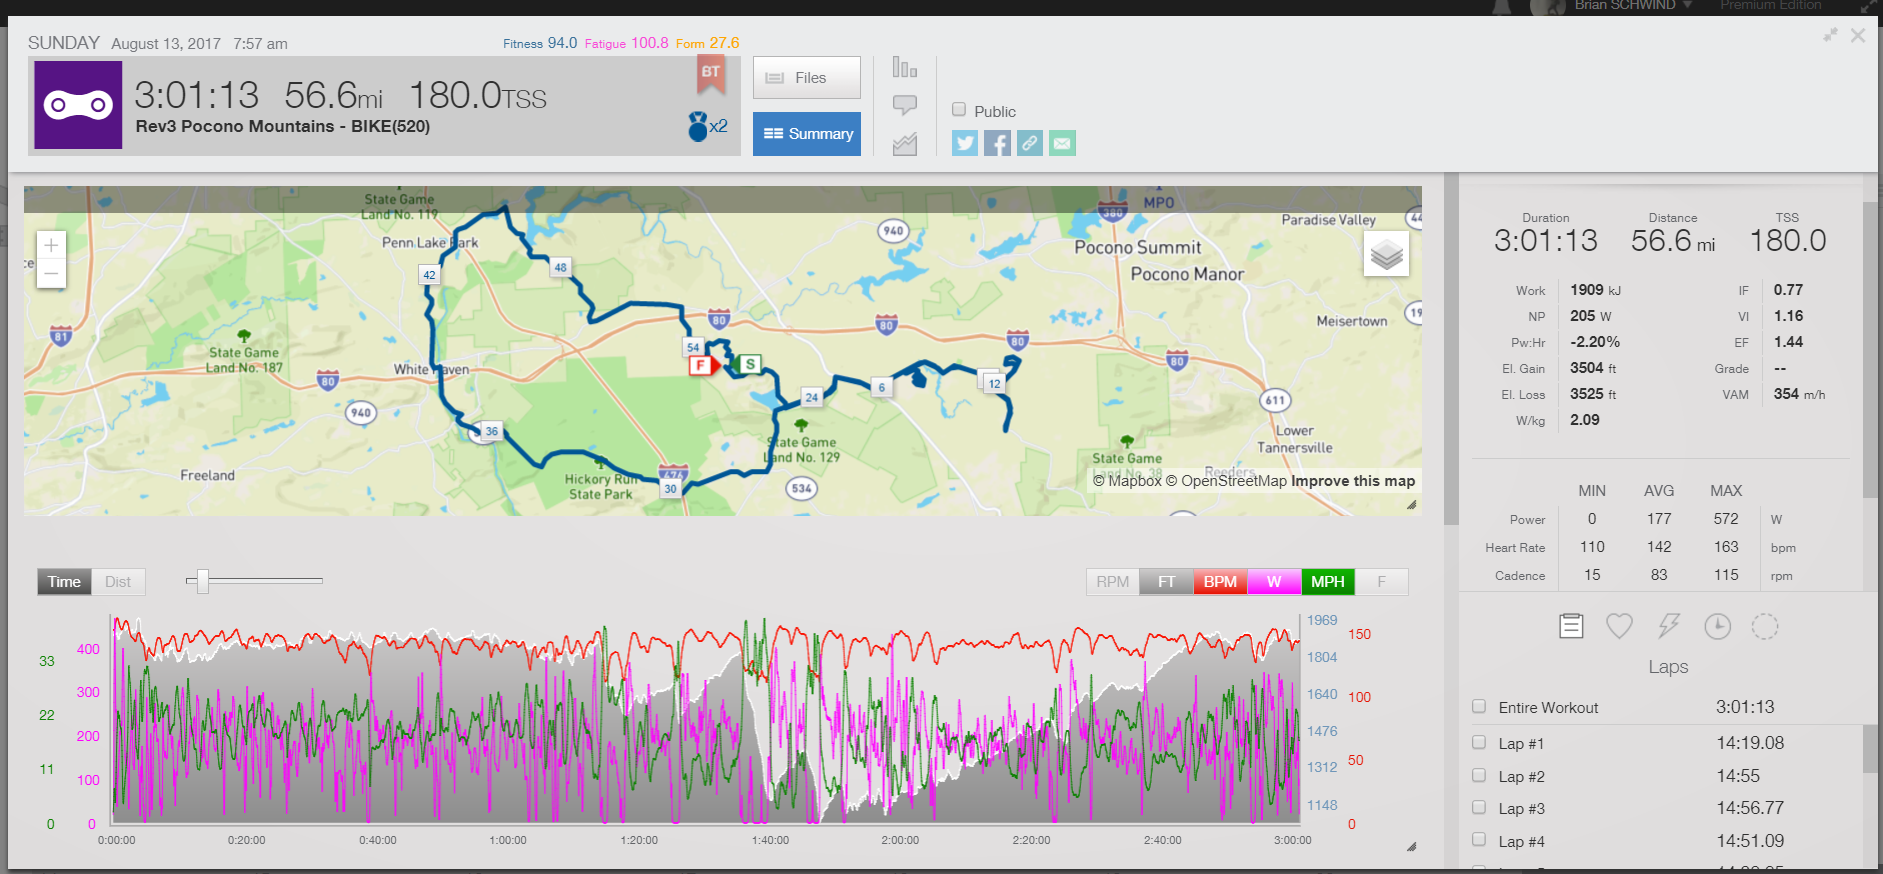Toggle the BPM heart rate graph series
This screenshot has height=874, width=1883.
[x=1219, y=582]
